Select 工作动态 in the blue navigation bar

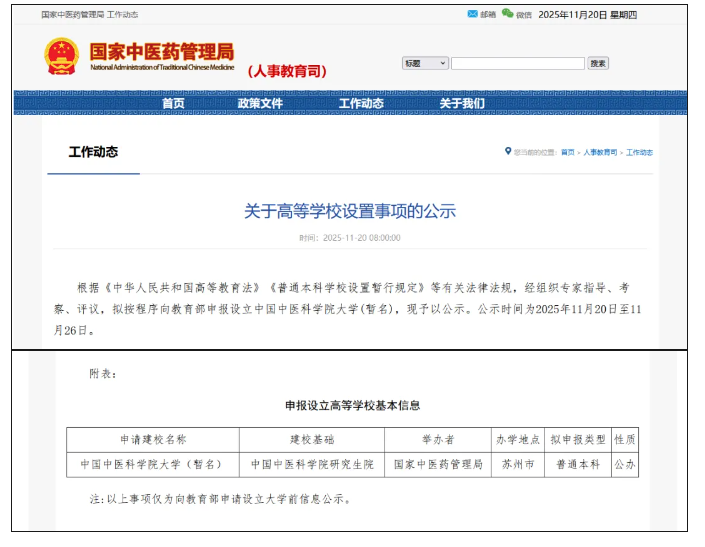(361, 103)
